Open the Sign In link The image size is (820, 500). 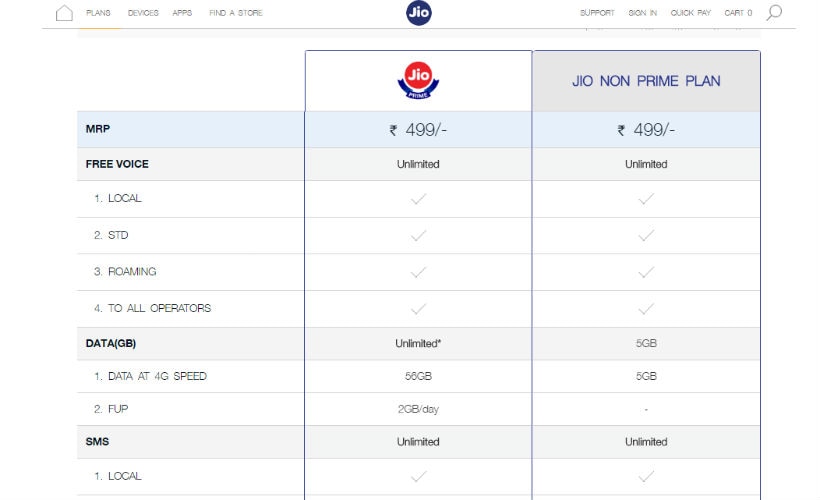coord(643,13)
